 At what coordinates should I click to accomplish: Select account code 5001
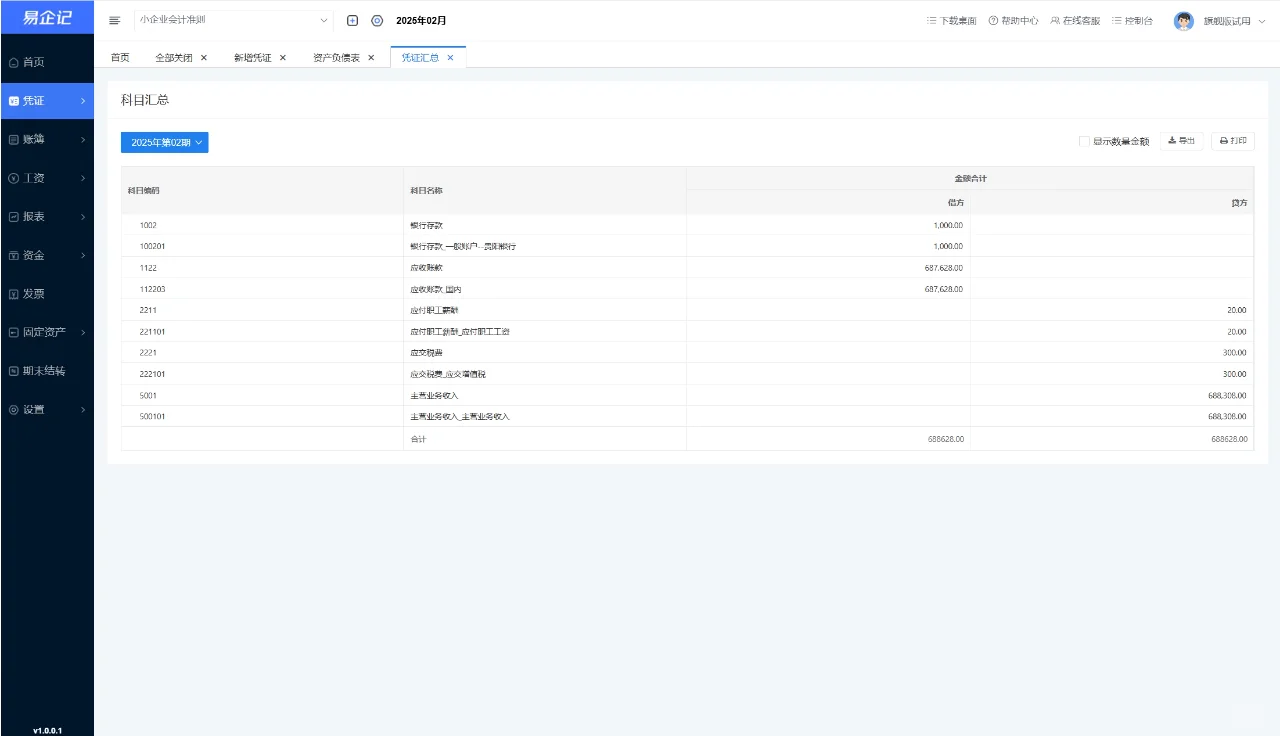pyautogui.click(x=148, y=395)
